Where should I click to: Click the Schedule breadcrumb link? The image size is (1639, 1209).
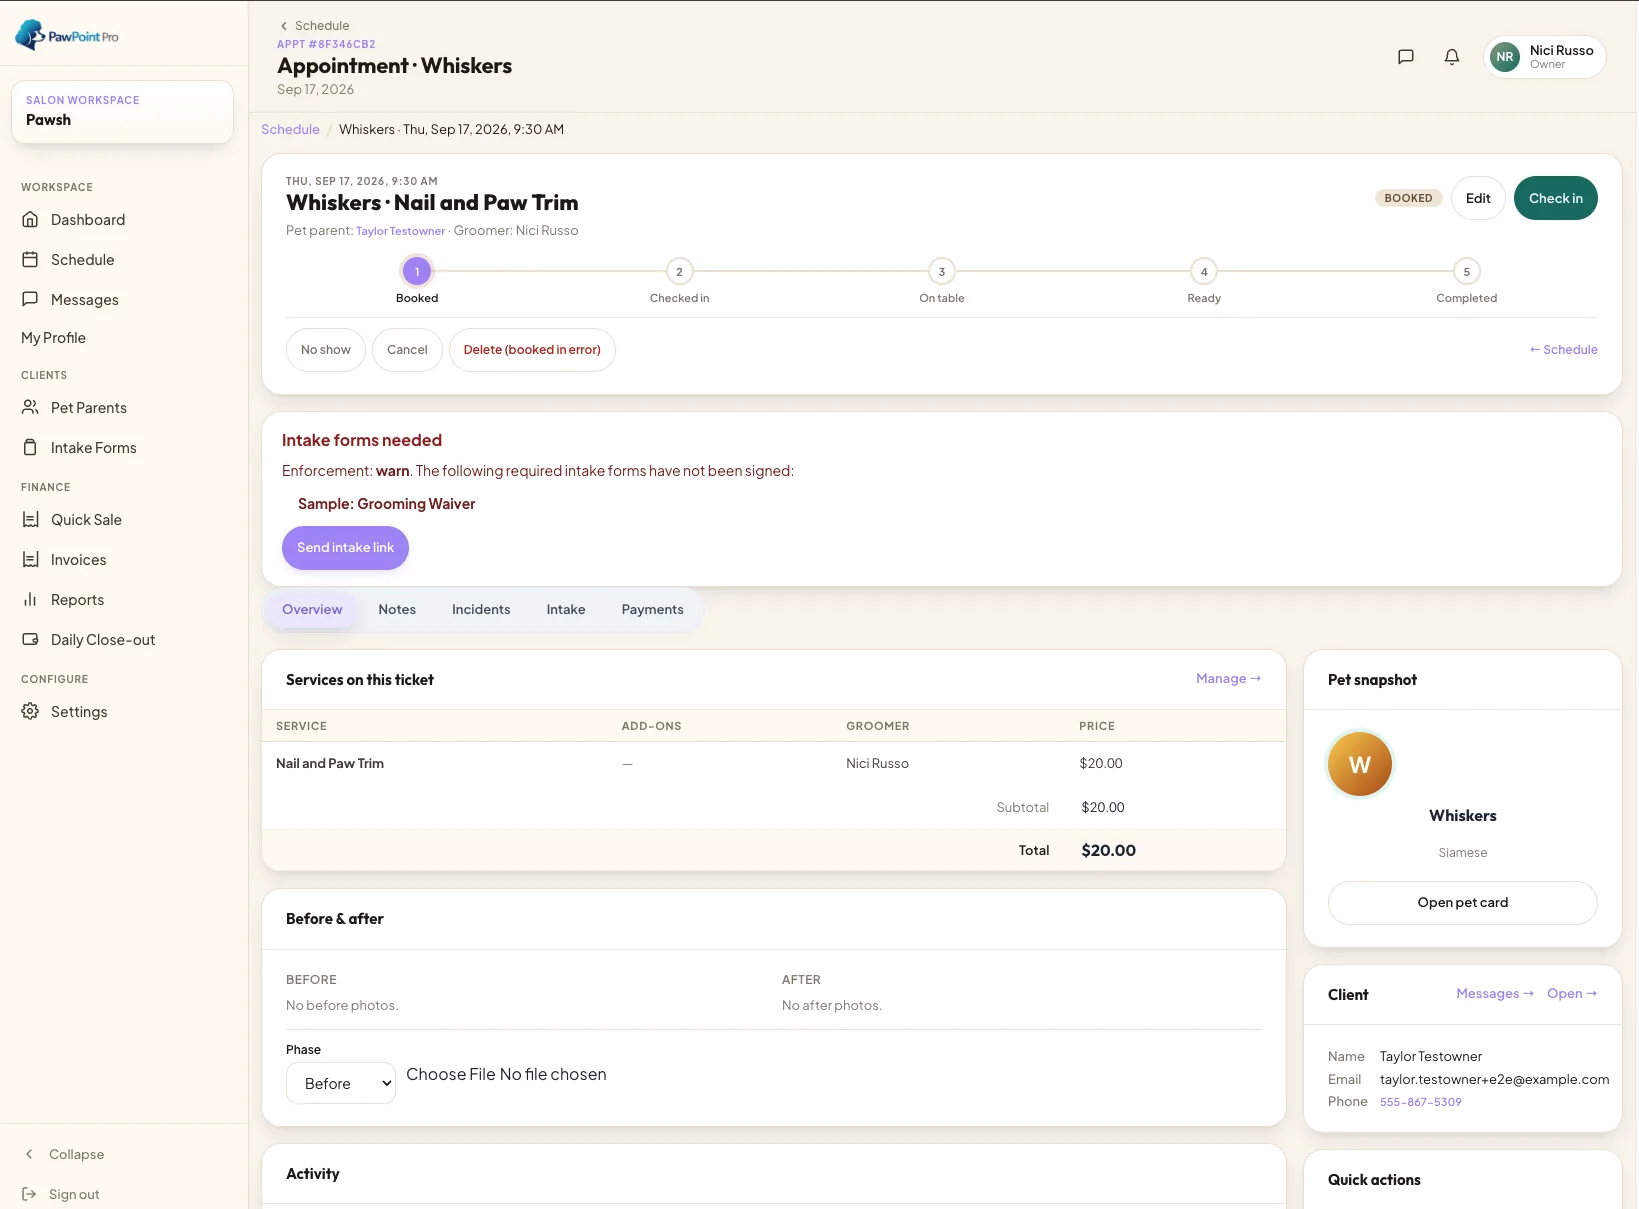click(290, 129)
